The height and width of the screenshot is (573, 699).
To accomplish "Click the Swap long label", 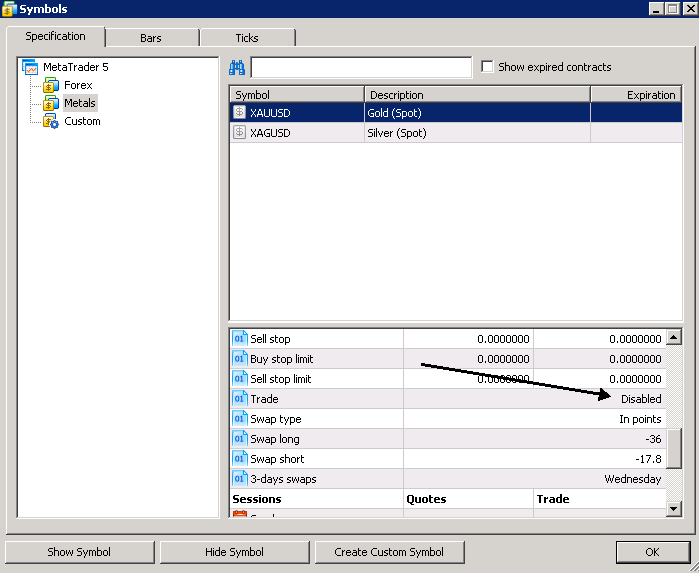I will (275, 440).
